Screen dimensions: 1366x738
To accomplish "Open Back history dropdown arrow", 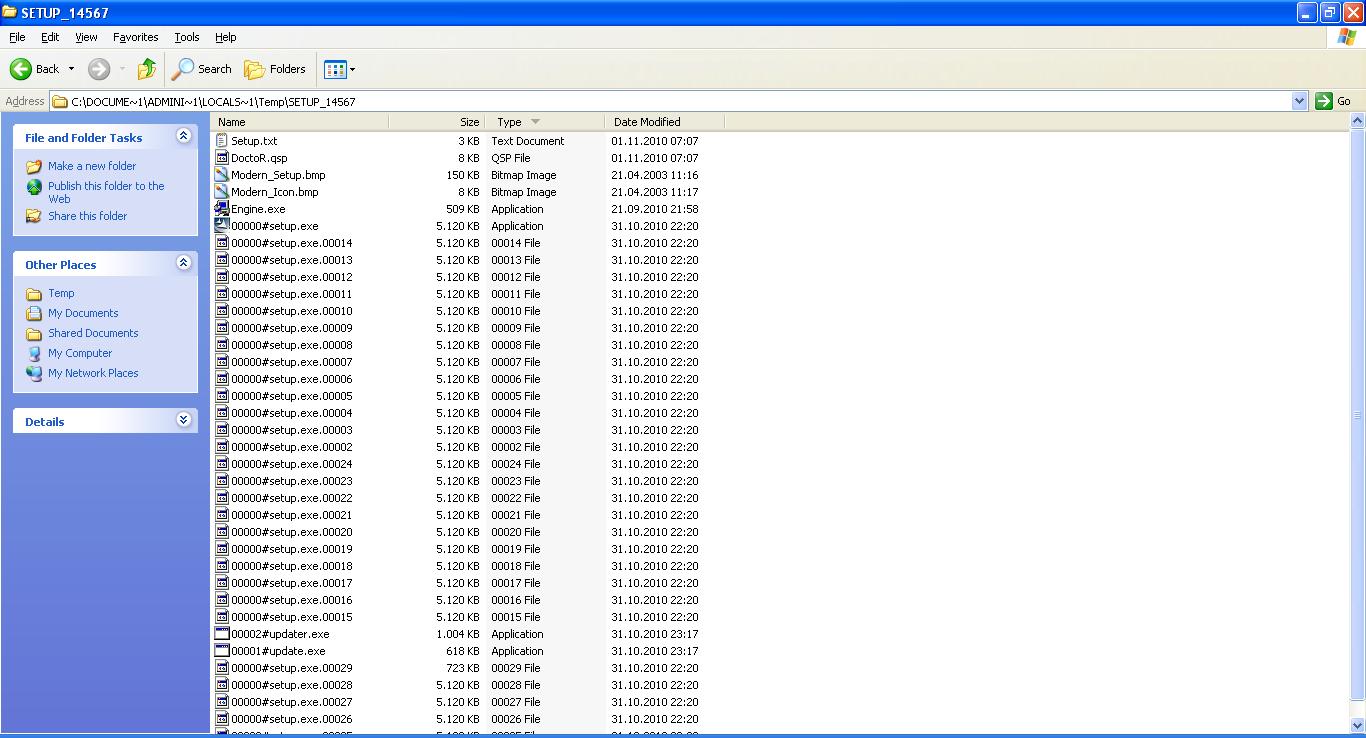I will 71,69.
